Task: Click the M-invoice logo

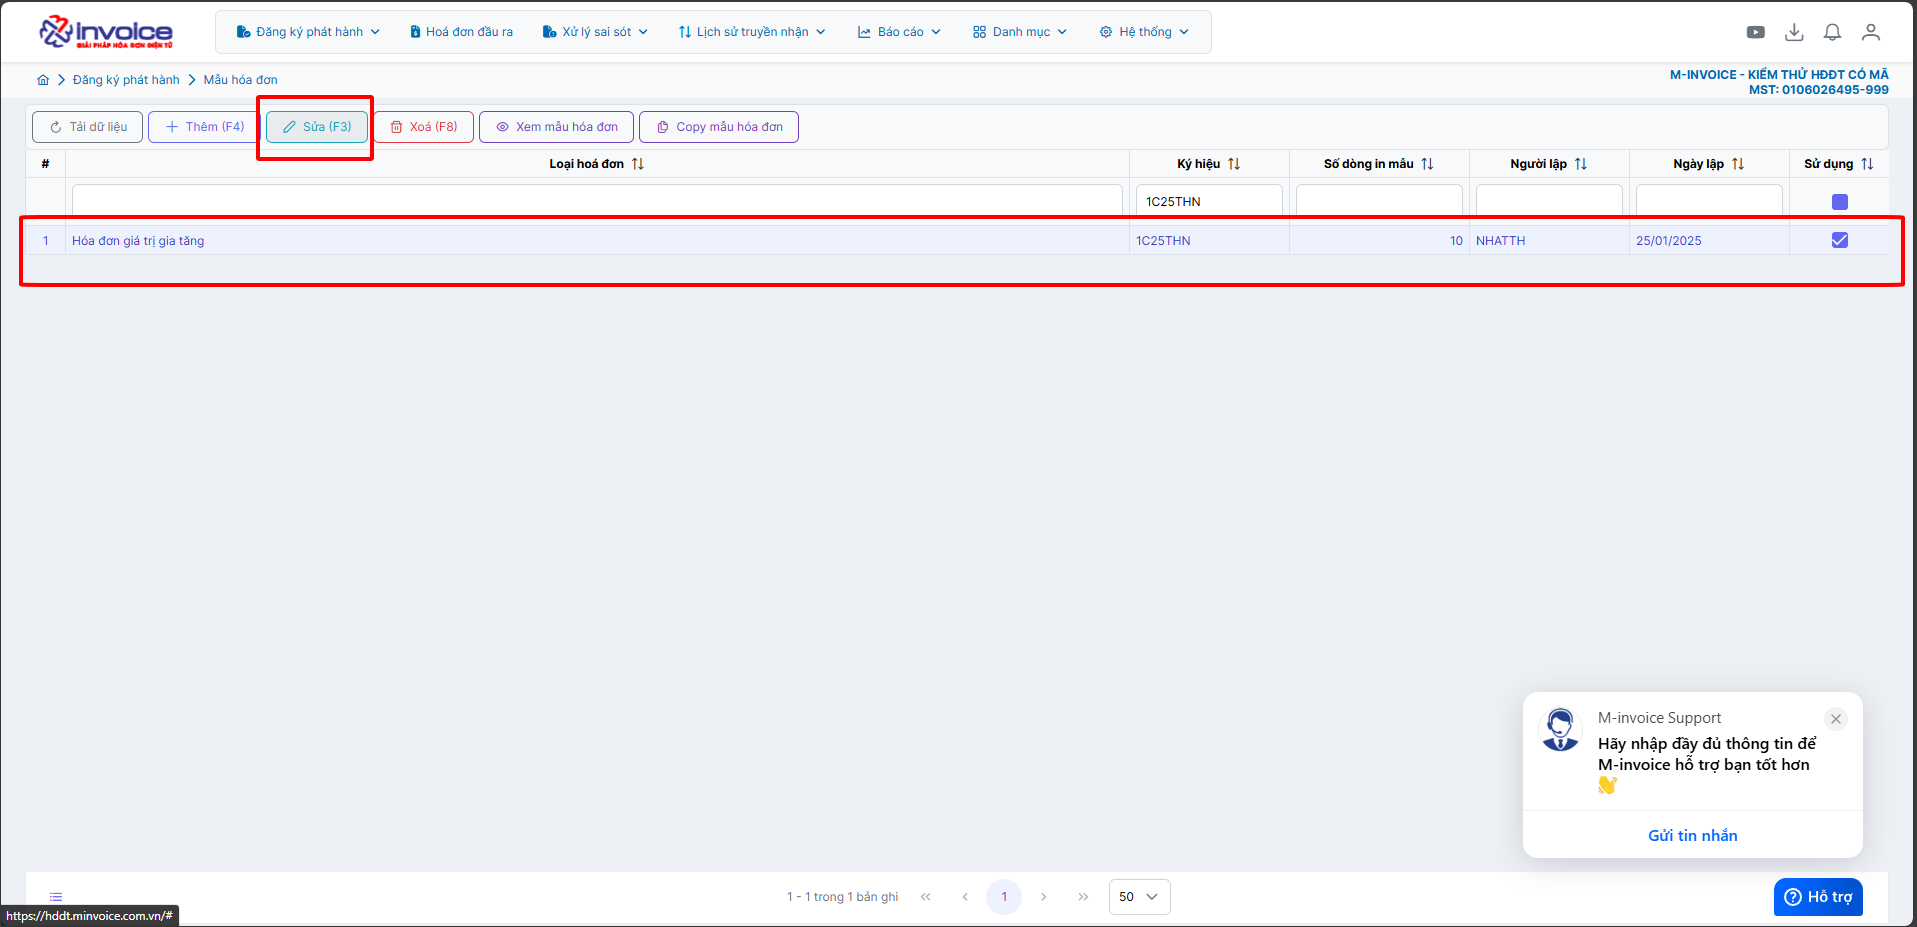Action: tap(106, 32)
